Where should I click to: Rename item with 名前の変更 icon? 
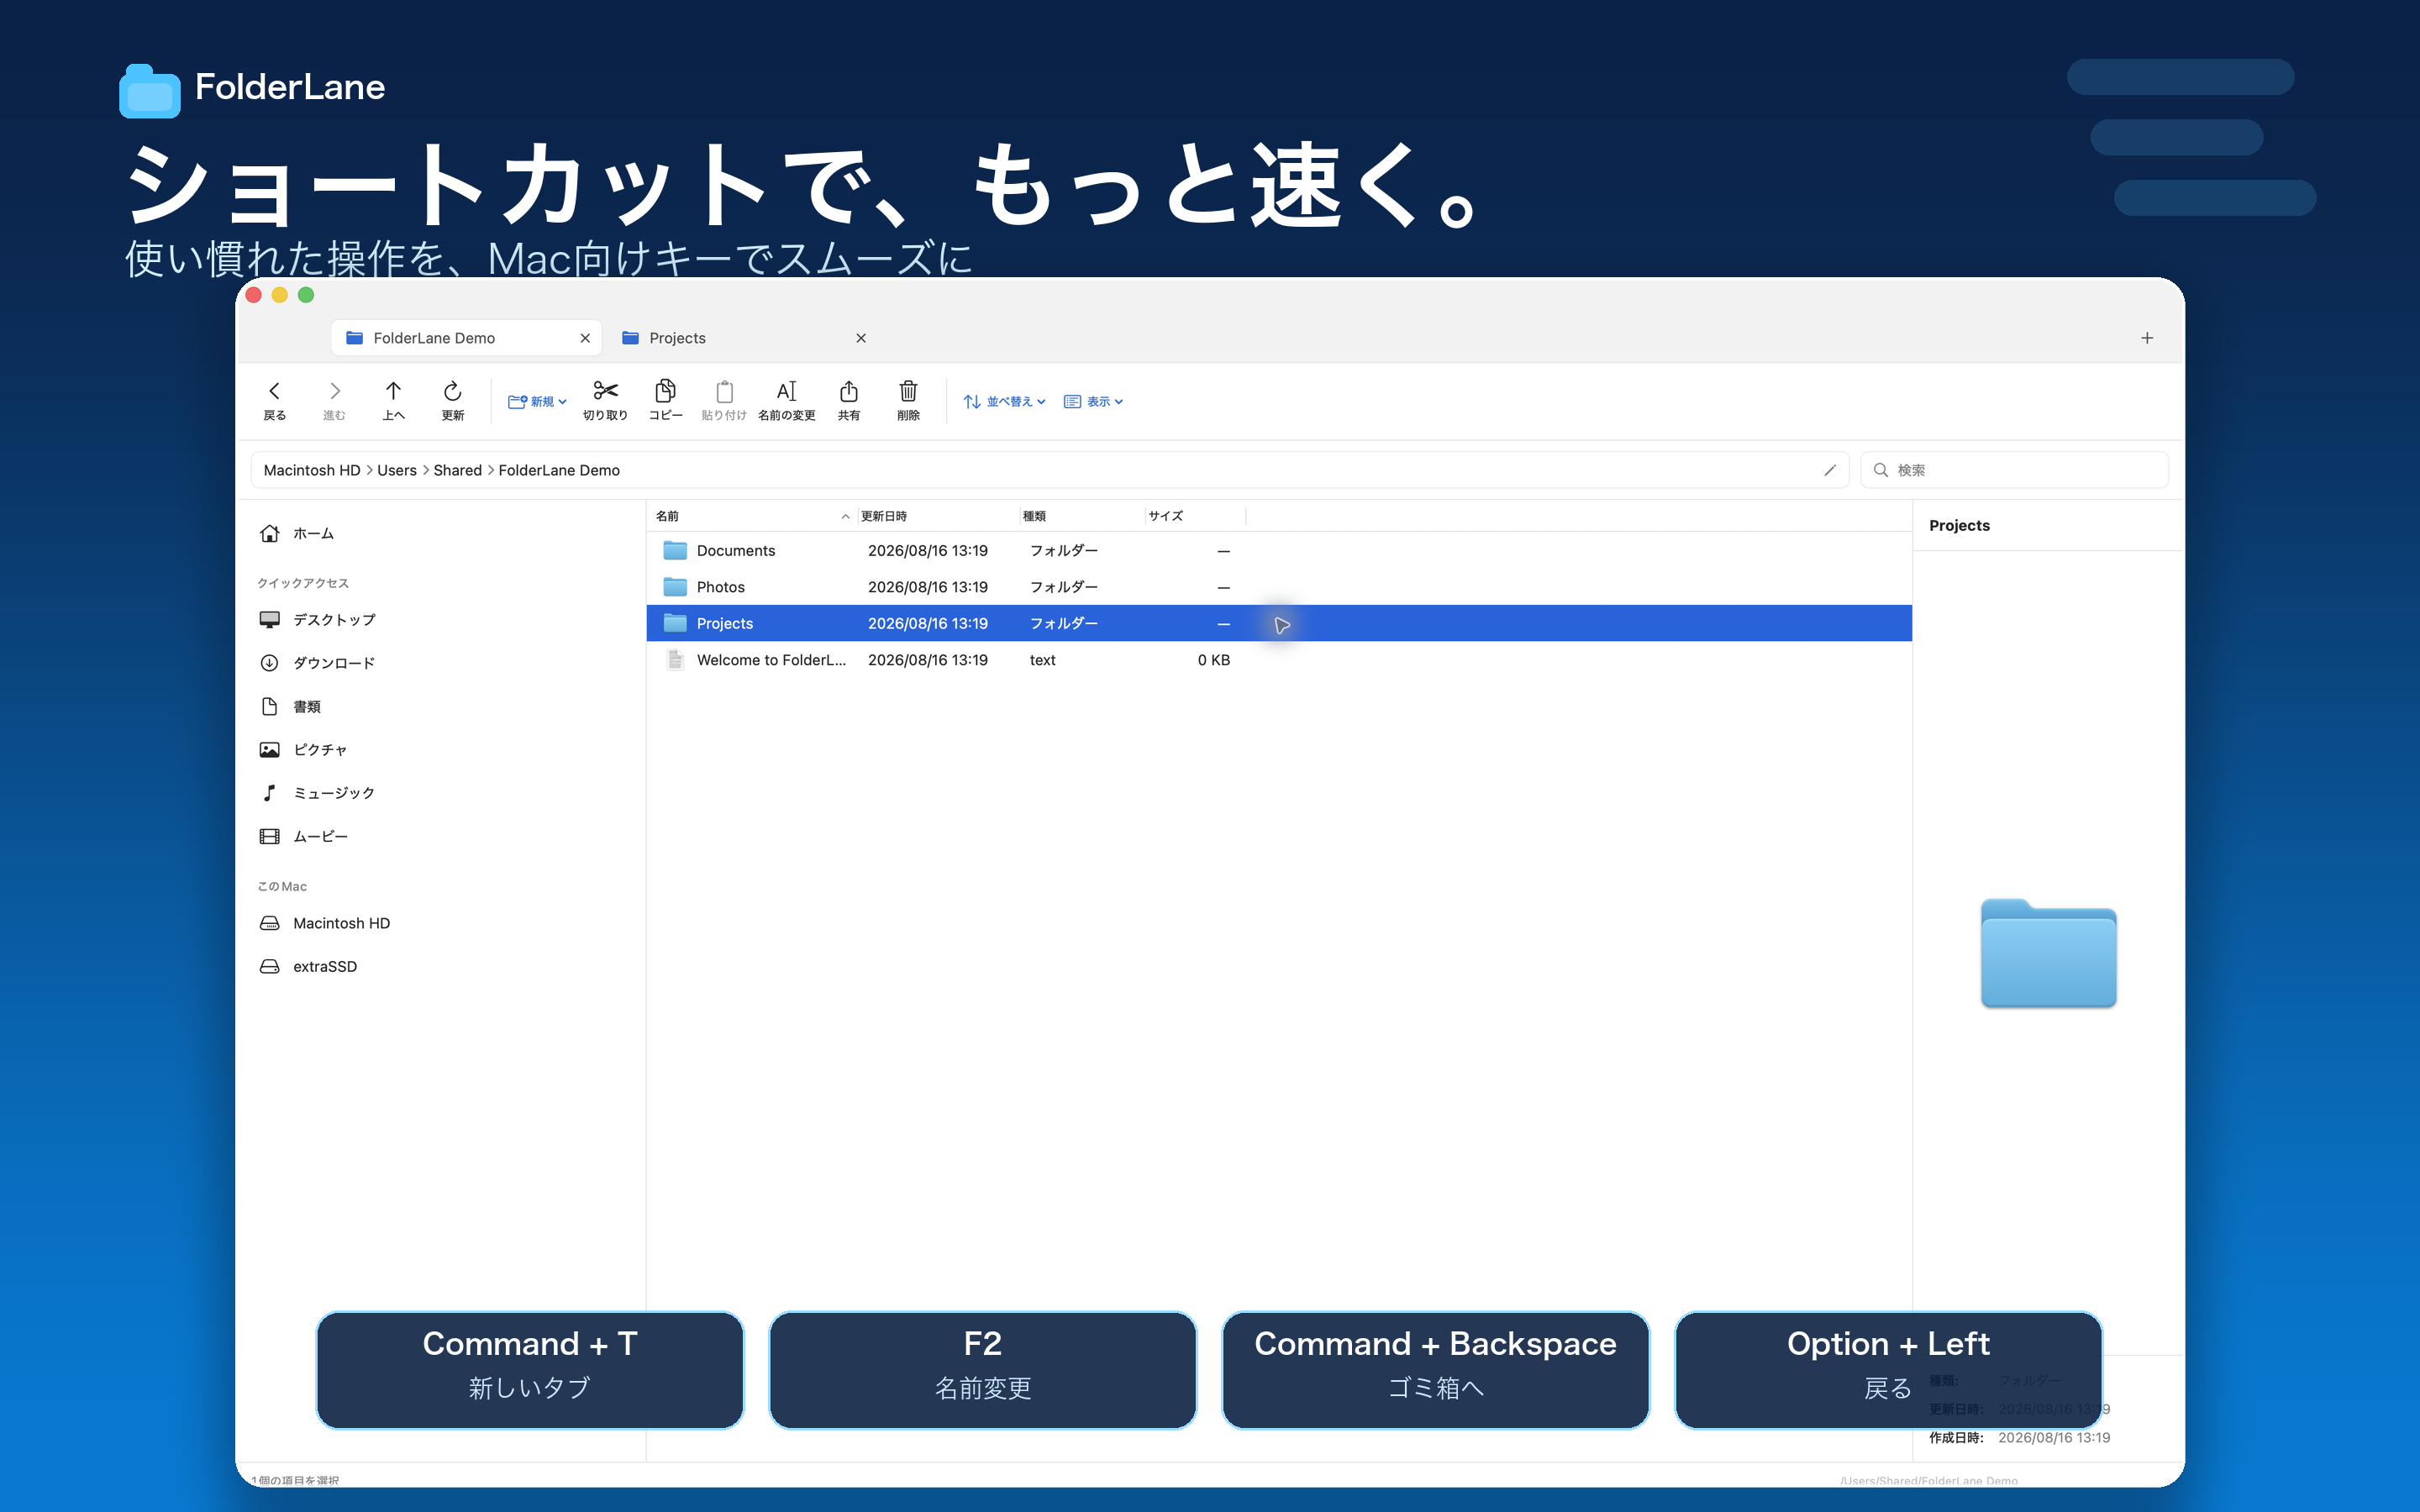click(x=787, y=400)
